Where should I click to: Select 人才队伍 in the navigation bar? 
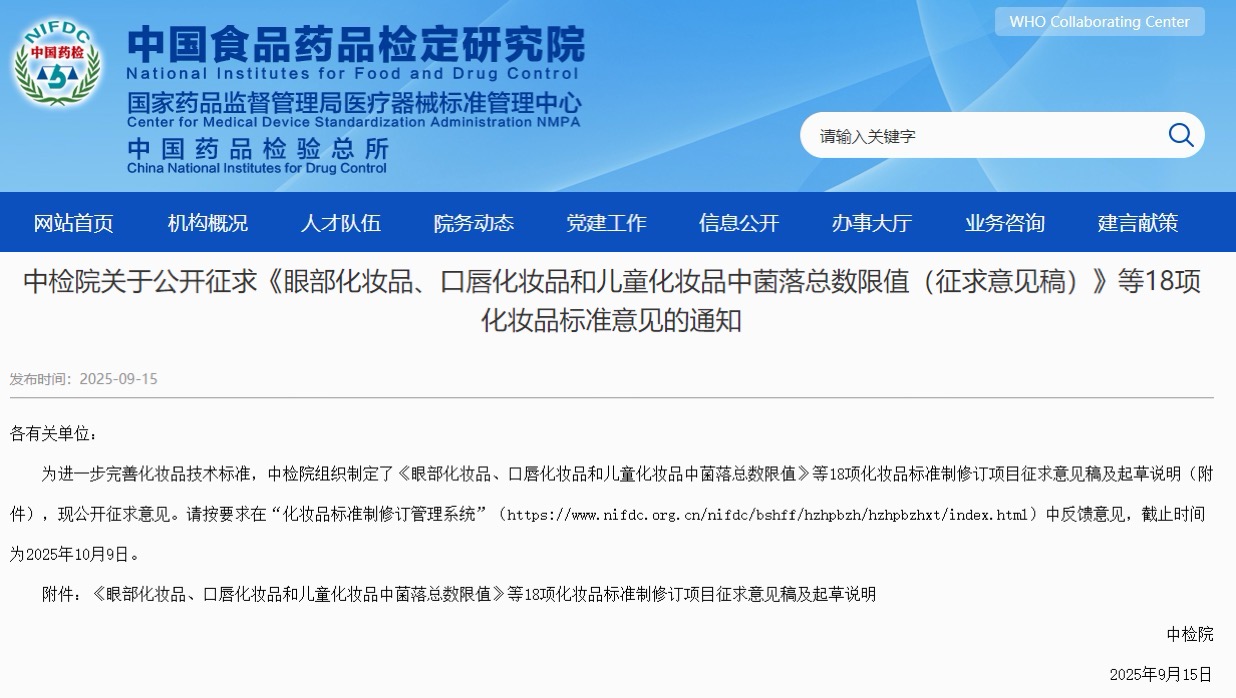[x=341, y=223]
